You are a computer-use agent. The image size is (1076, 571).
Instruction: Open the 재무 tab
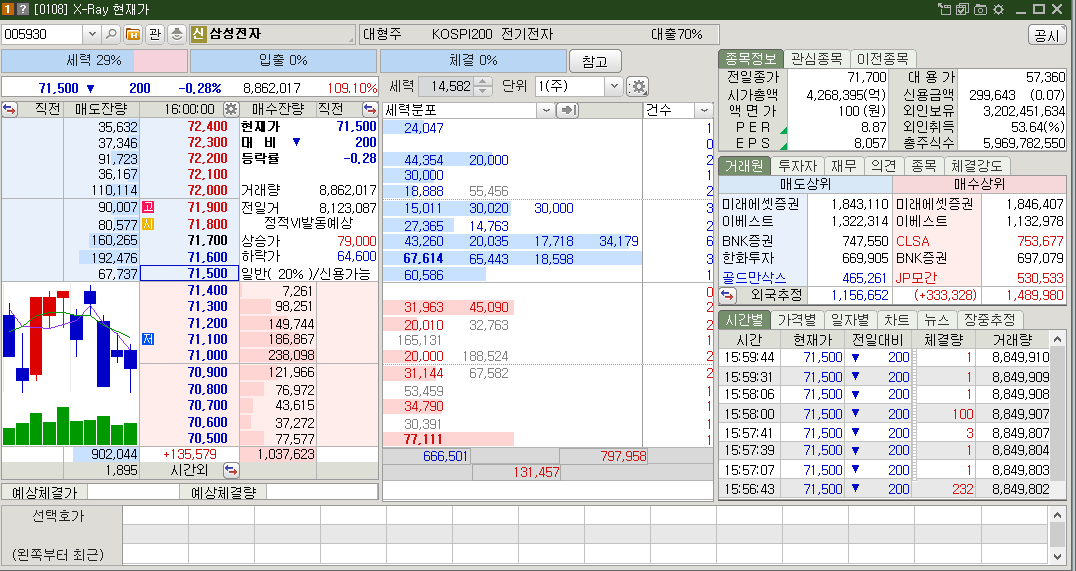coord(843,166)
